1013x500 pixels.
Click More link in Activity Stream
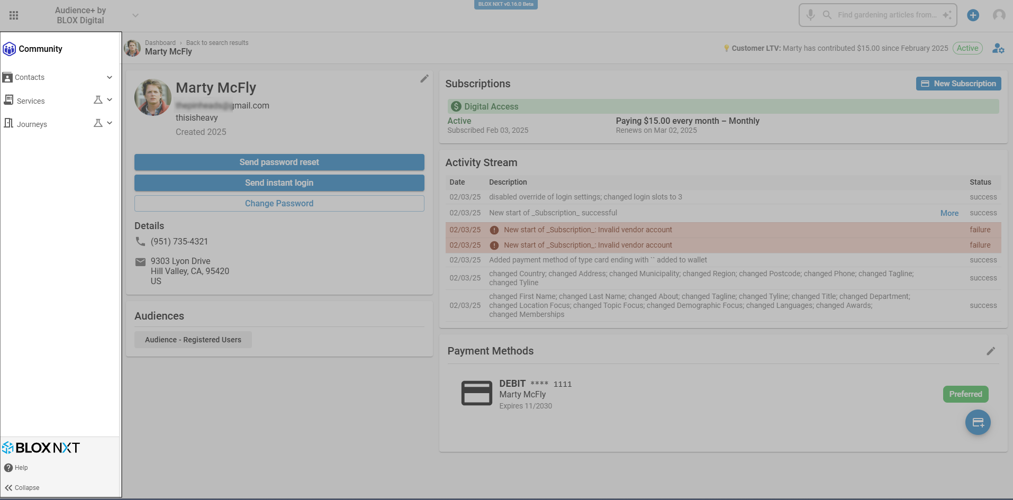pyautogui.click(x=949, y=213)
